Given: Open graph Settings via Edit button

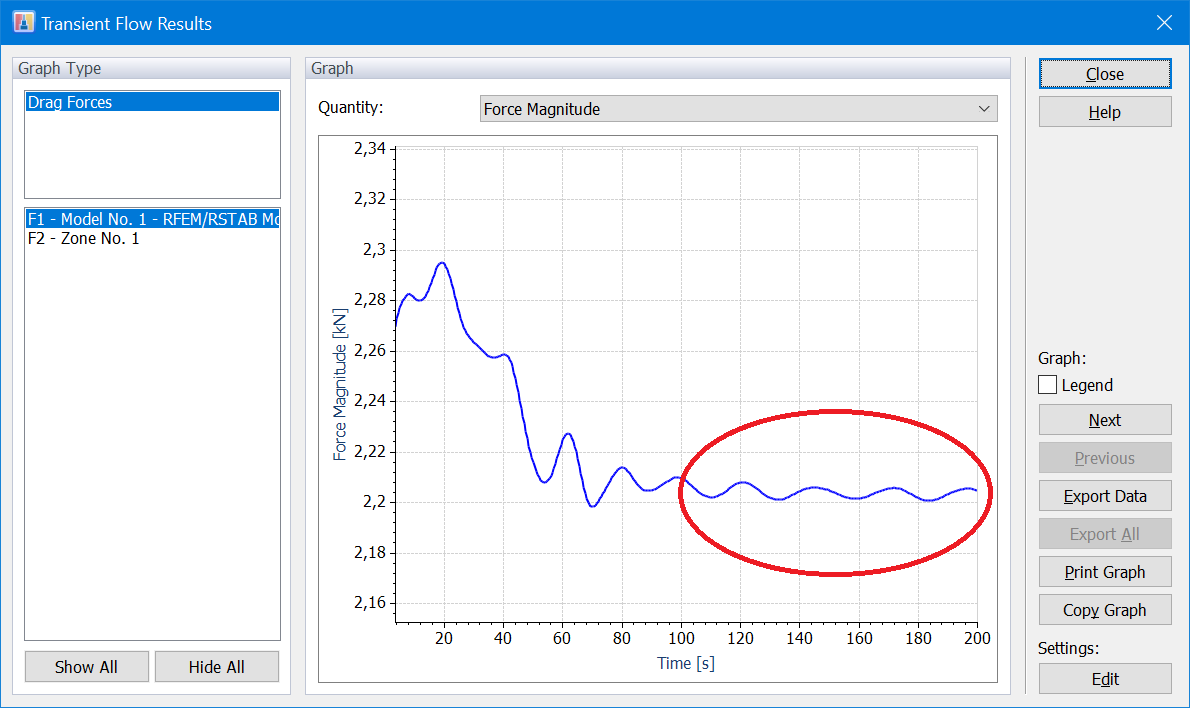Looking at the screenshot, I should 1104,678.
